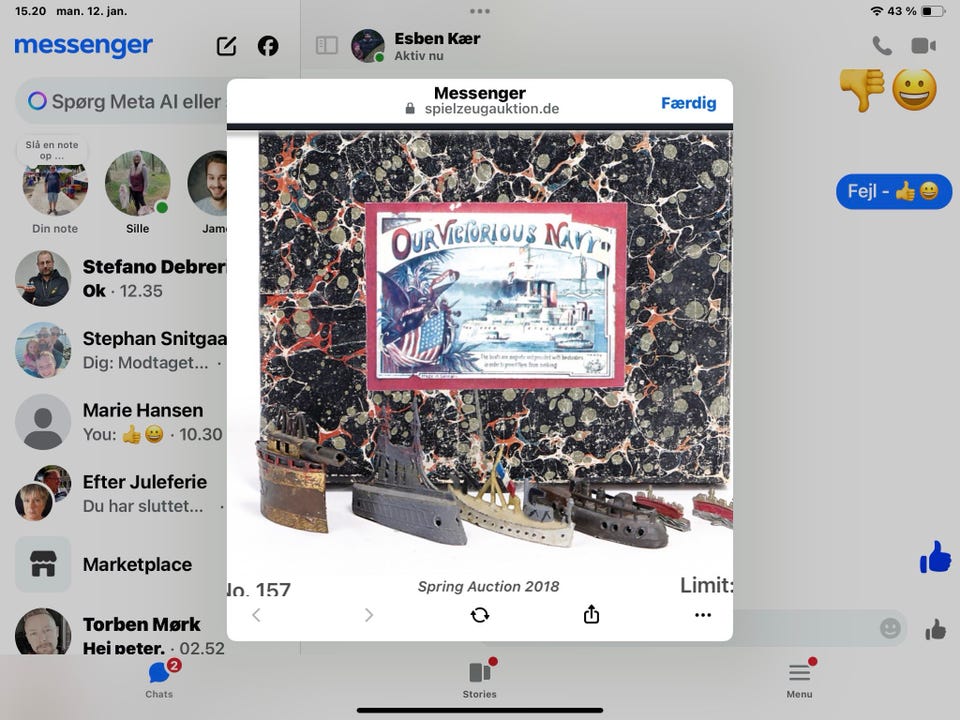
Task: Toggle the sidebar panel icon
Action: (326, 45)
